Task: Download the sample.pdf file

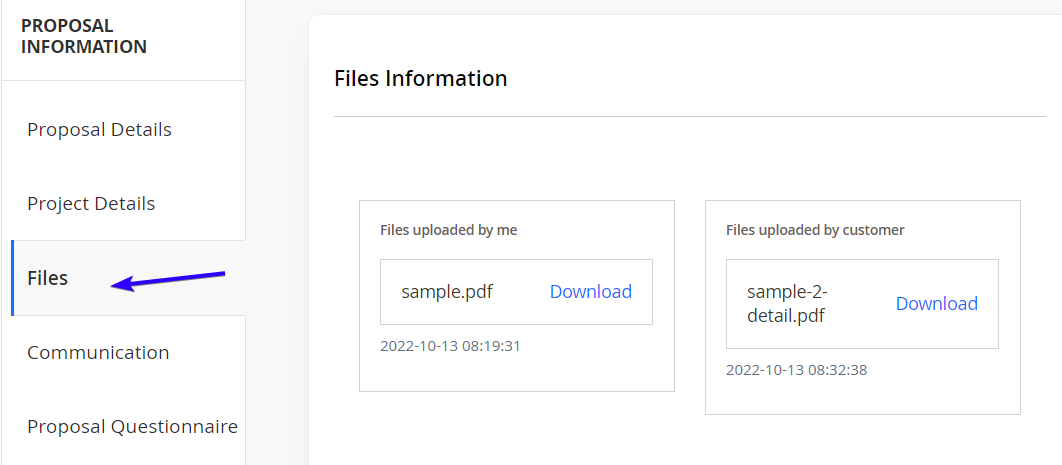Action: (x=591, y=292)
